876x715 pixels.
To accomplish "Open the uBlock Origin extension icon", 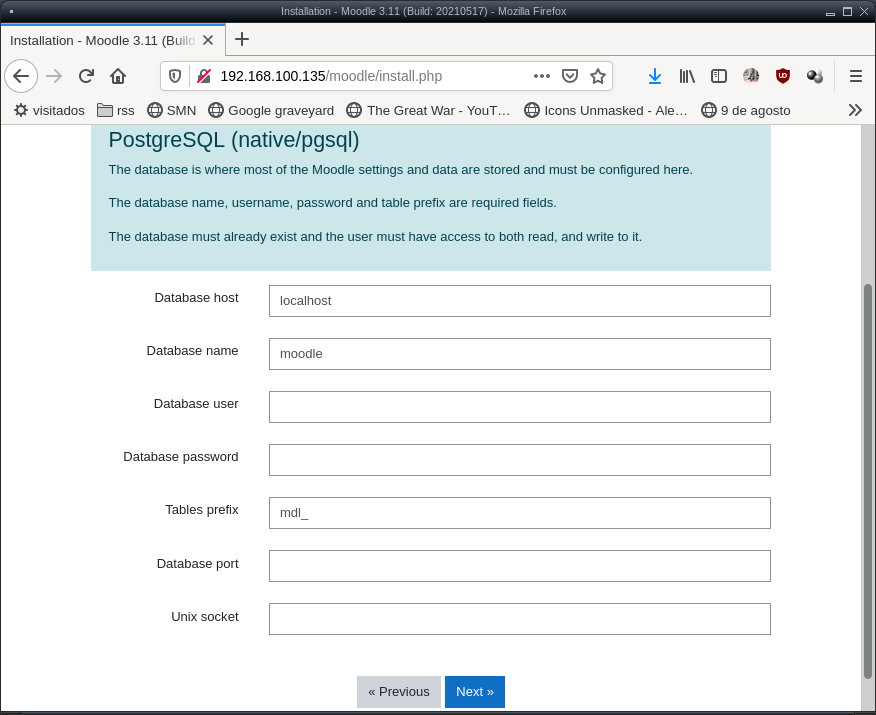I will (x=783, y=76).
